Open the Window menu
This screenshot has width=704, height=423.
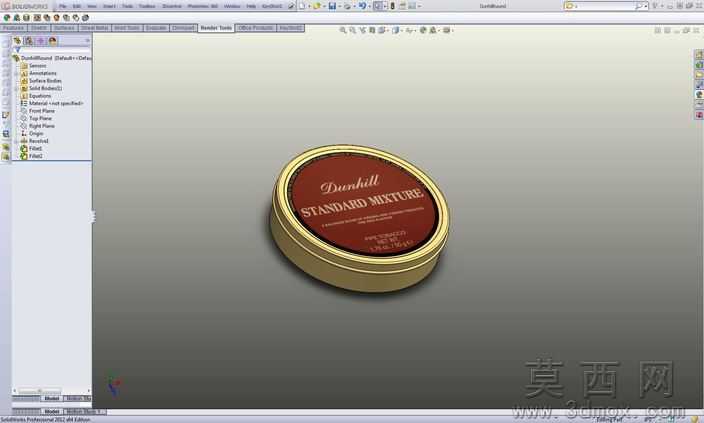(x=232, y=6)
